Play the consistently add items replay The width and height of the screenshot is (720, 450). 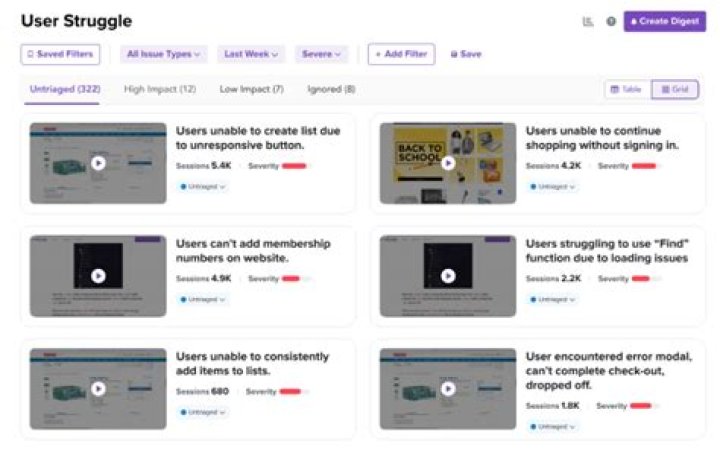98,389
